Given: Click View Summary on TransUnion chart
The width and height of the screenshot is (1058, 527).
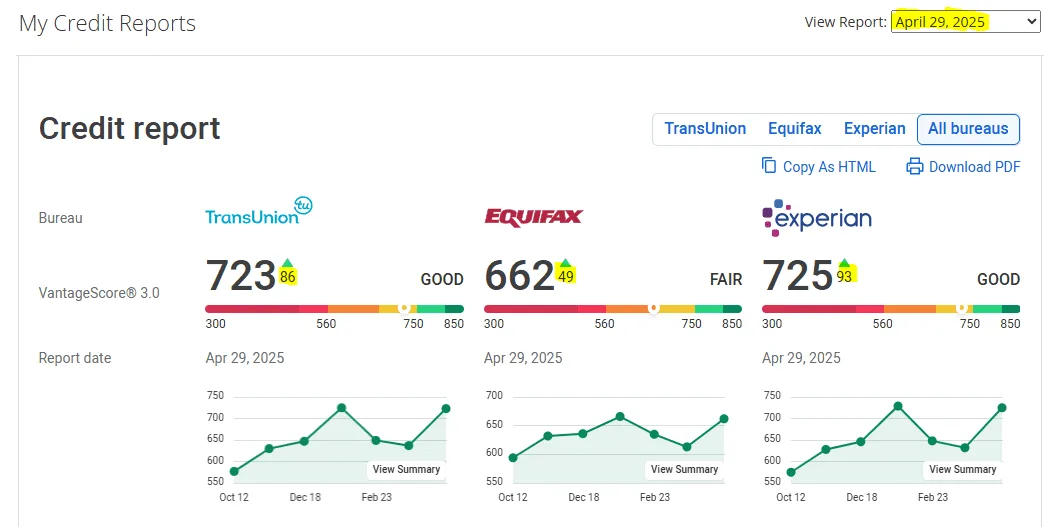Looking at the screenshot, I should click(x=405, y=469).
